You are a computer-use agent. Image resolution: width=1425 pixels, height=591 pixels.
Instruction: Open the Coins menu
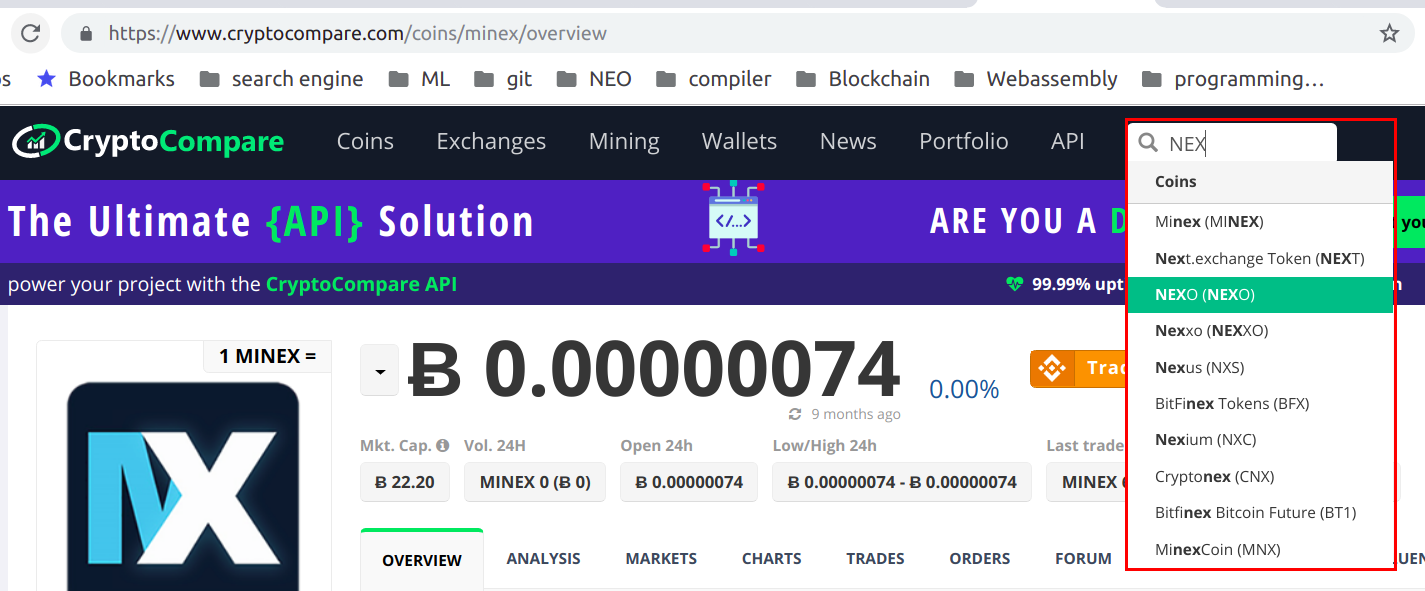pyautogui.click(x=365, y=142)
